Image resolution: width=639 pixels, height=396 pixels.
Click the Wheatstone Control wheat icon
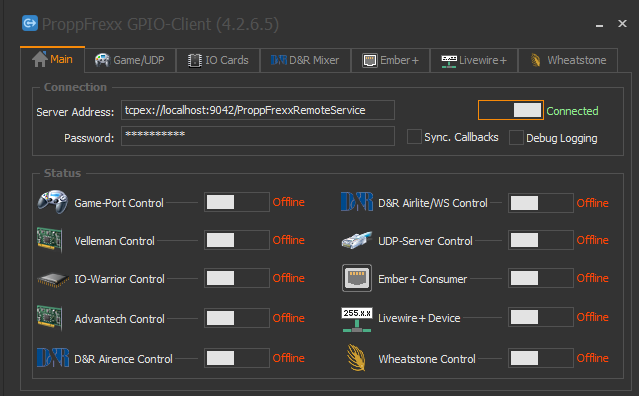tap(357, 358)
